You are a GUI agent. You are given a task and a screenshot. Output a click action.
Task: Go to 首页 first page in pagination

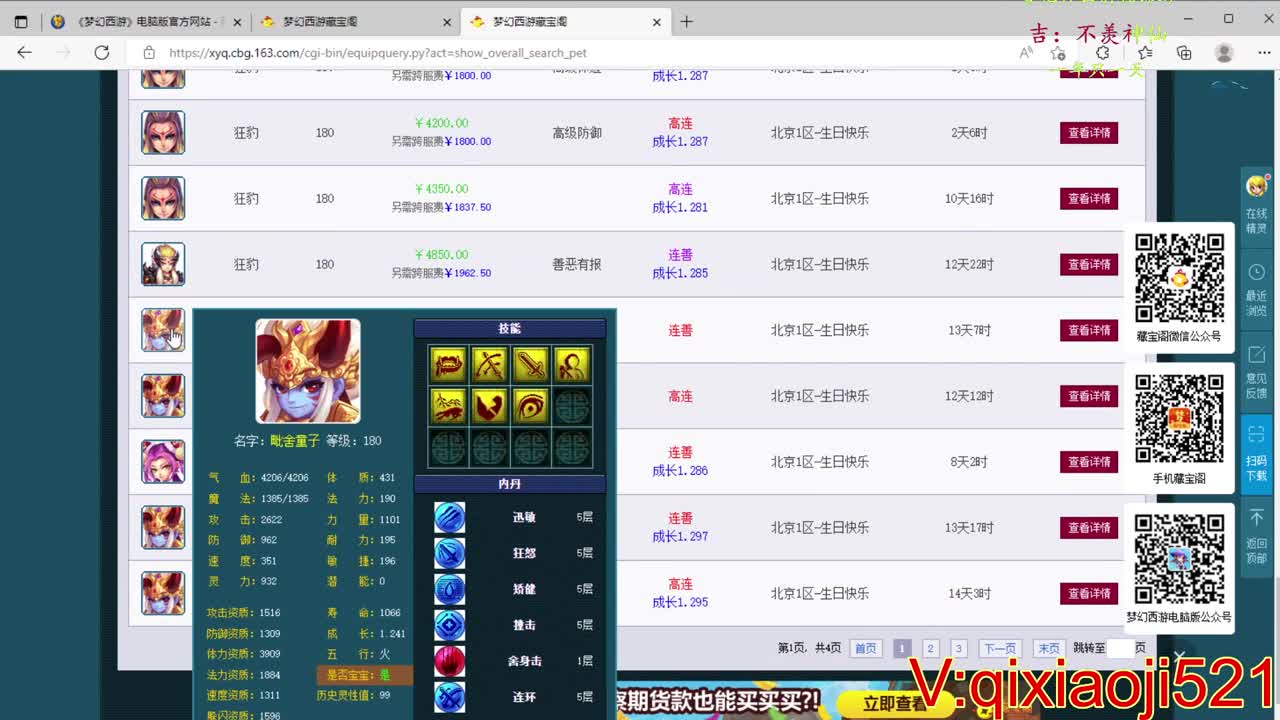coord(865,648)
